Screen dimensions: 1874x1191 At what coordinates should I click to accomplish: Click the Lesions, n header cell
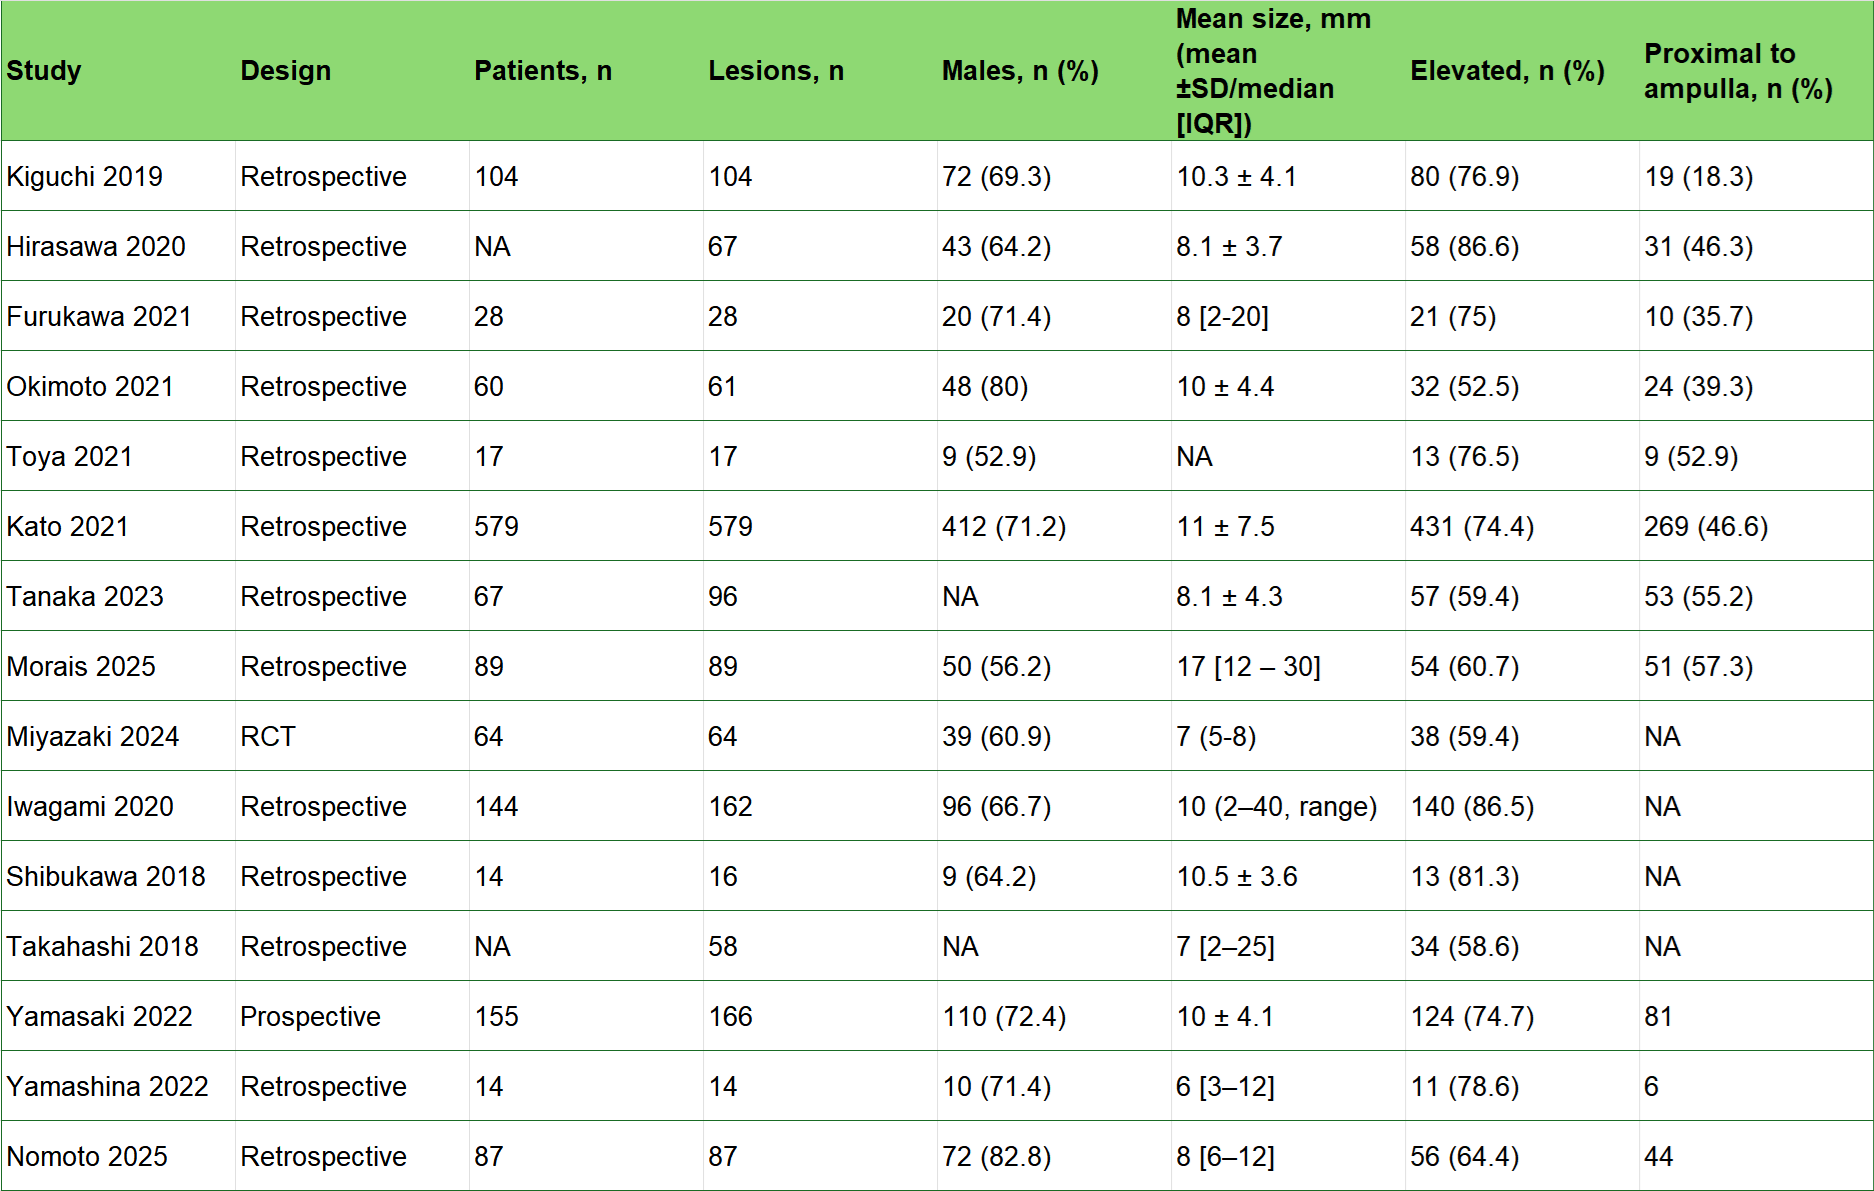(x=820, y=71)
